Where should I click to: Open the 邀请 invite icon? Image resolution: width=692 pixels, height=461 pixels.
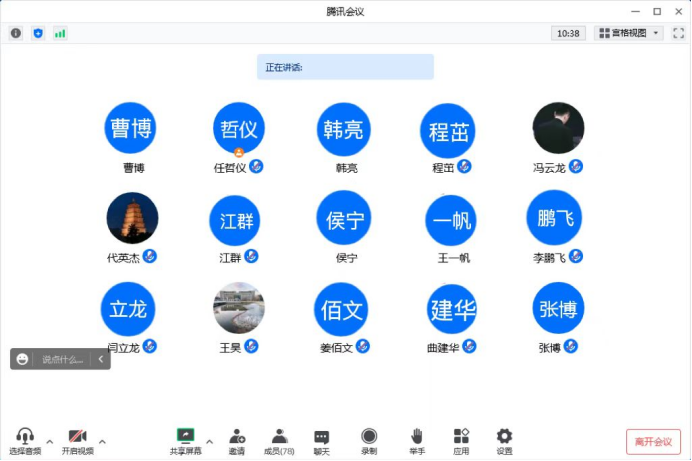click(x=237, y=440)
